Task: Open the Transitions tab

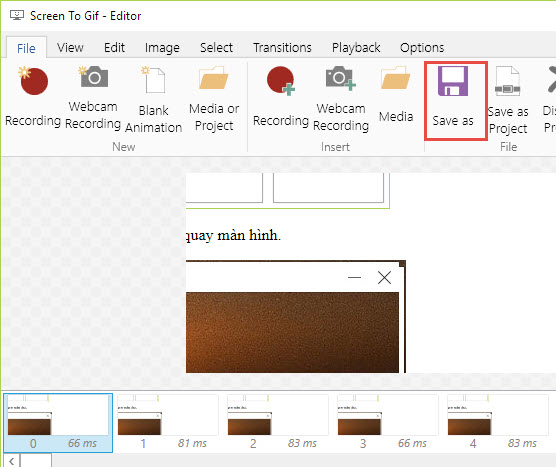Action: pos(282,48)
